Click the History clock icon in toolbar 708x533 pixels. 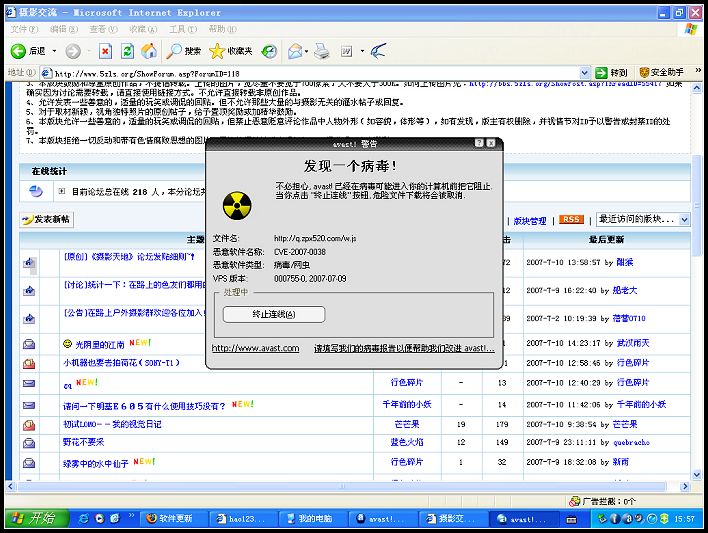(x=270, y=51)
